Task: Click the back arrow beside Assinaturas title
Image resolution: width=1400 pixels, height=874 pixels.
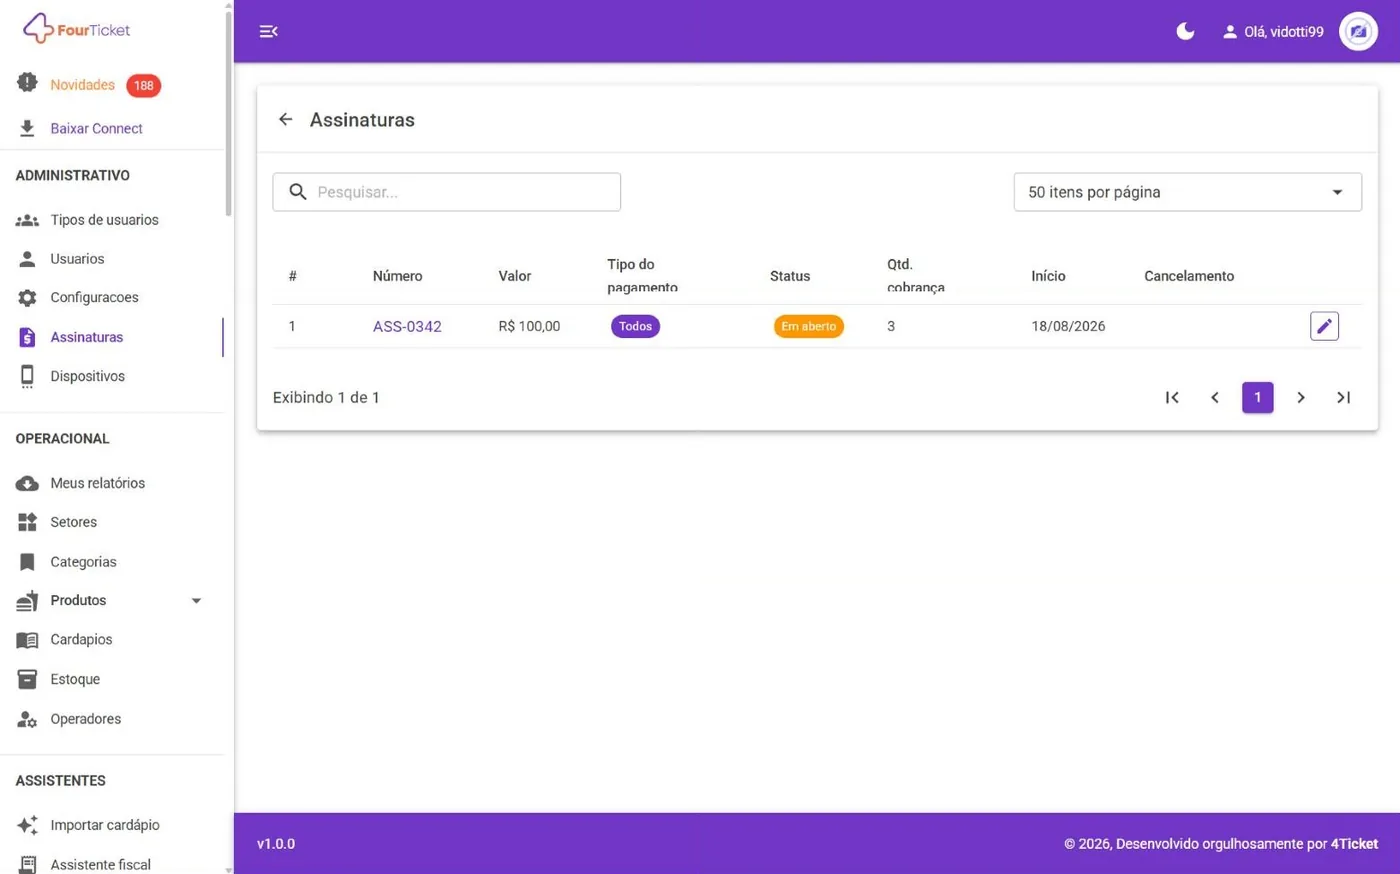Action: 285,119
